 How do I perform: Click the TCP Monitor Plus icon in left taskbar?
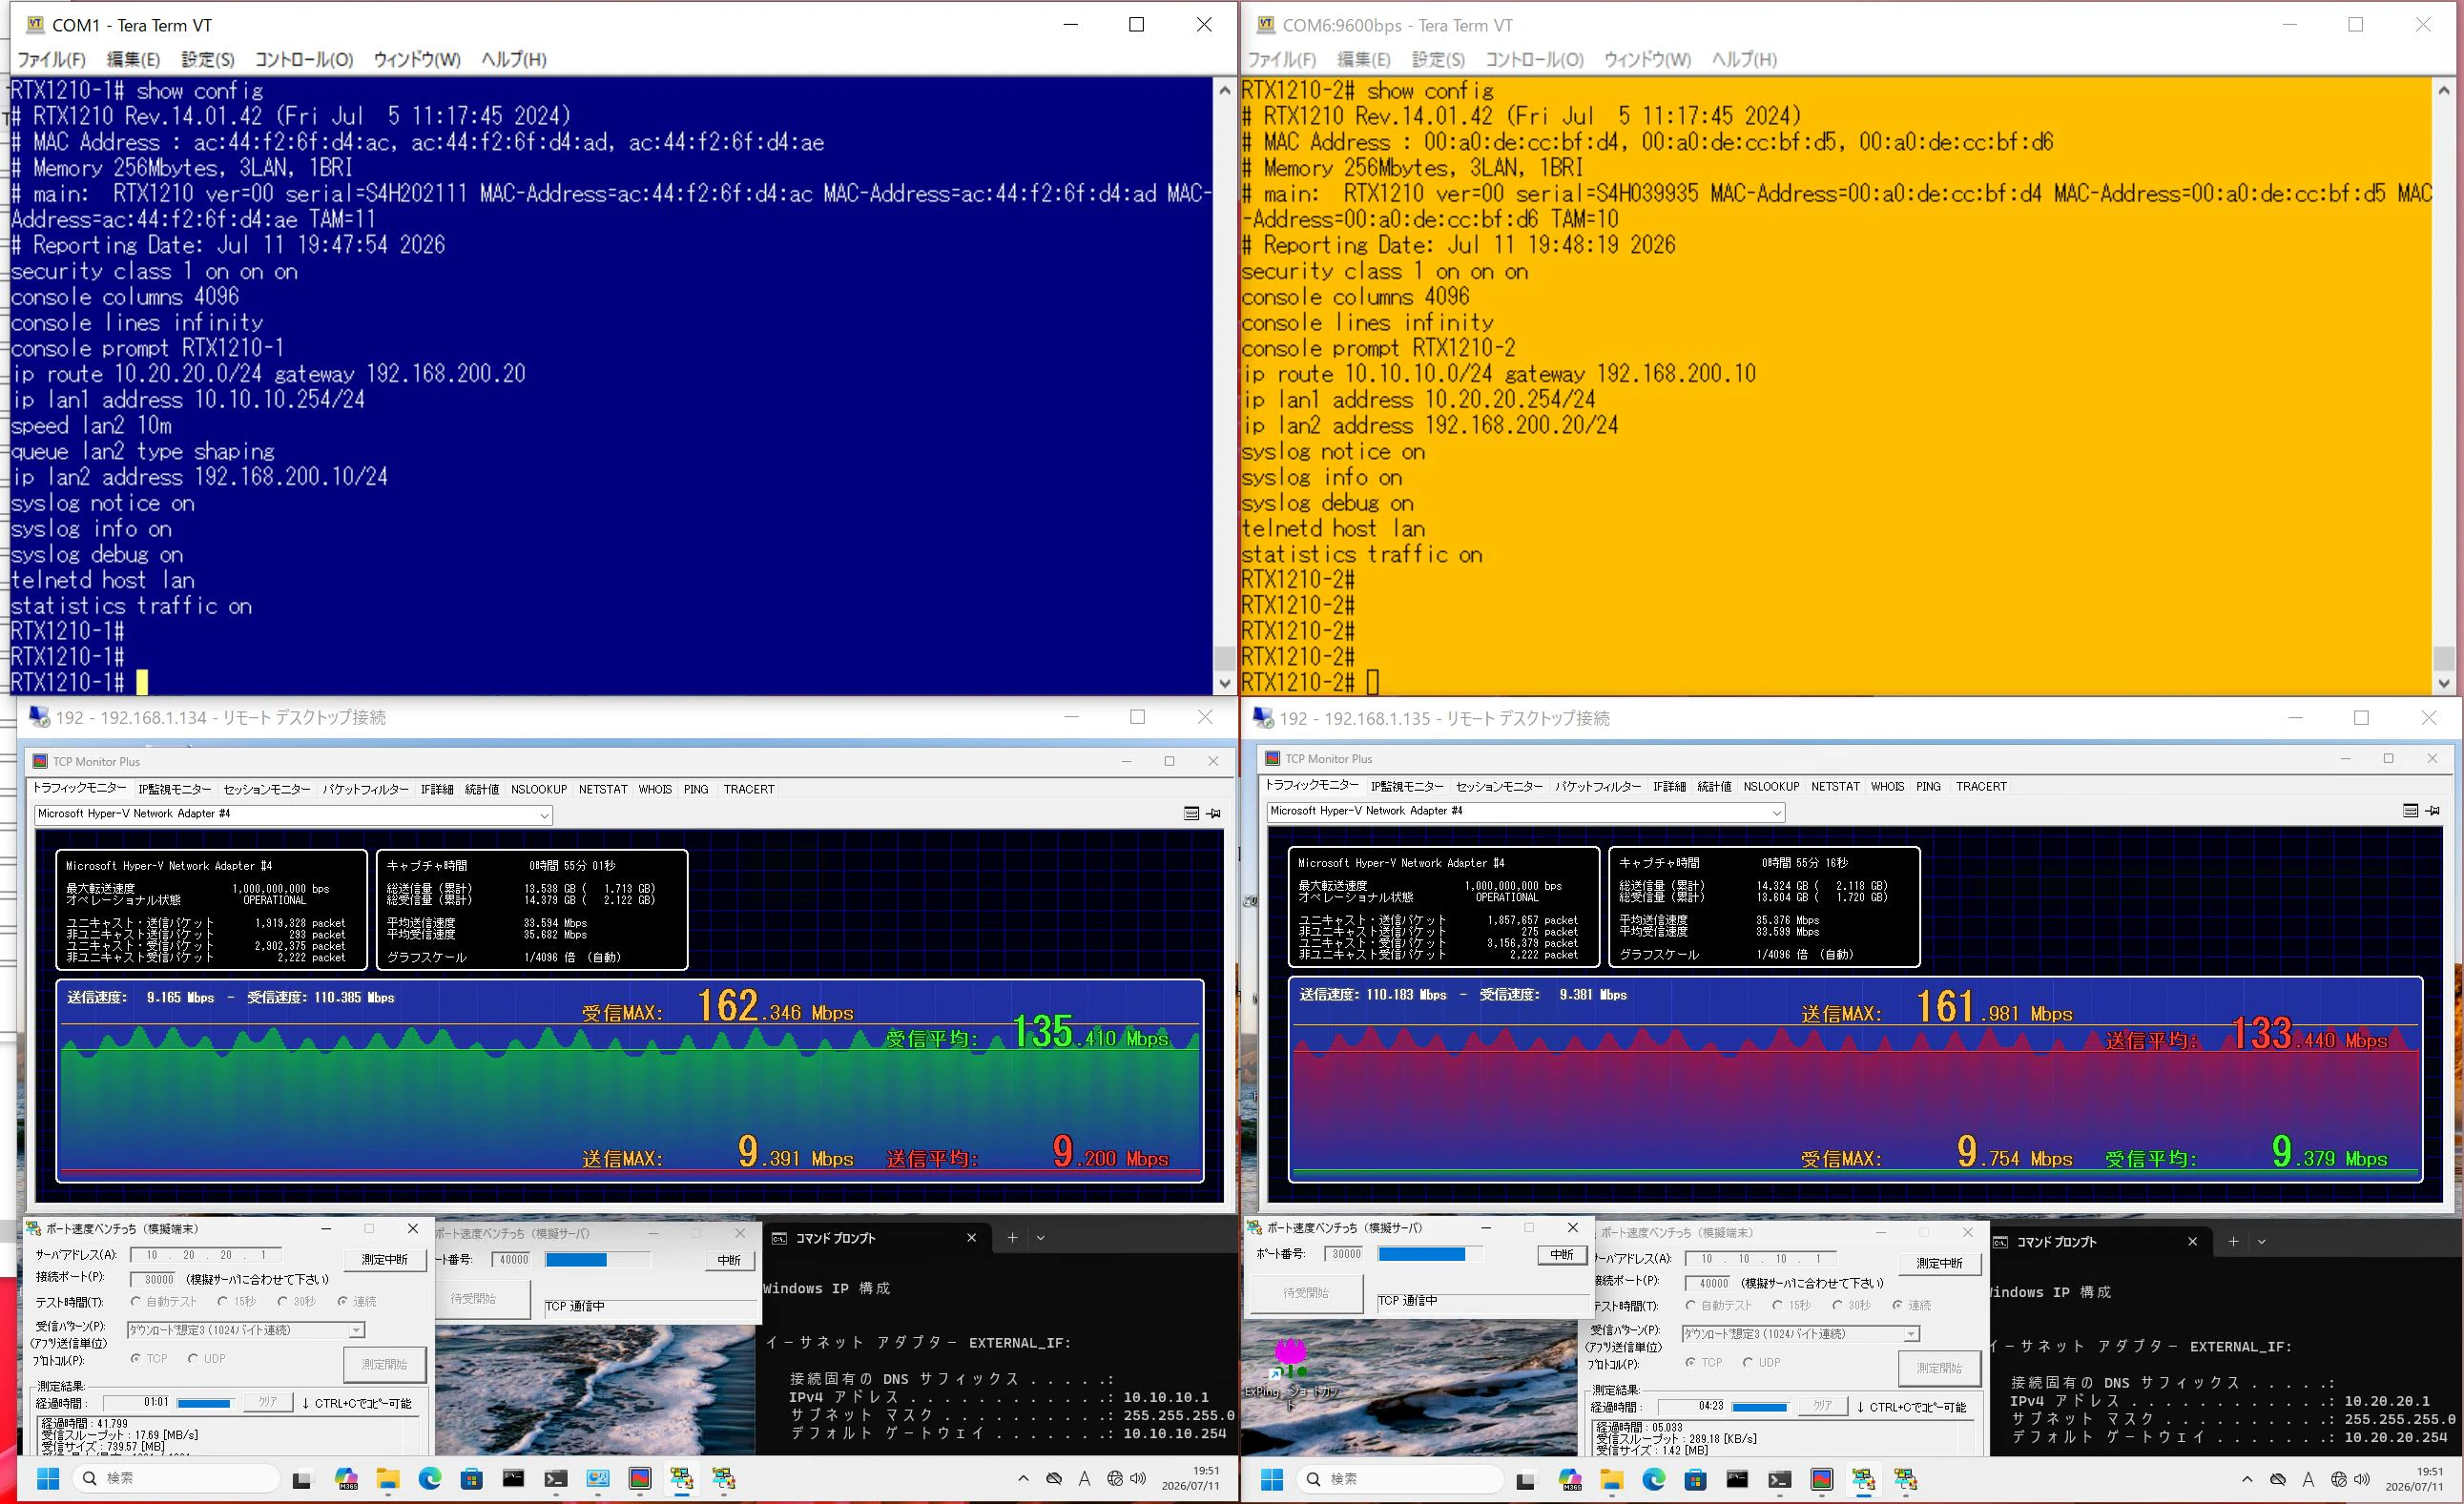point(640,1478)
